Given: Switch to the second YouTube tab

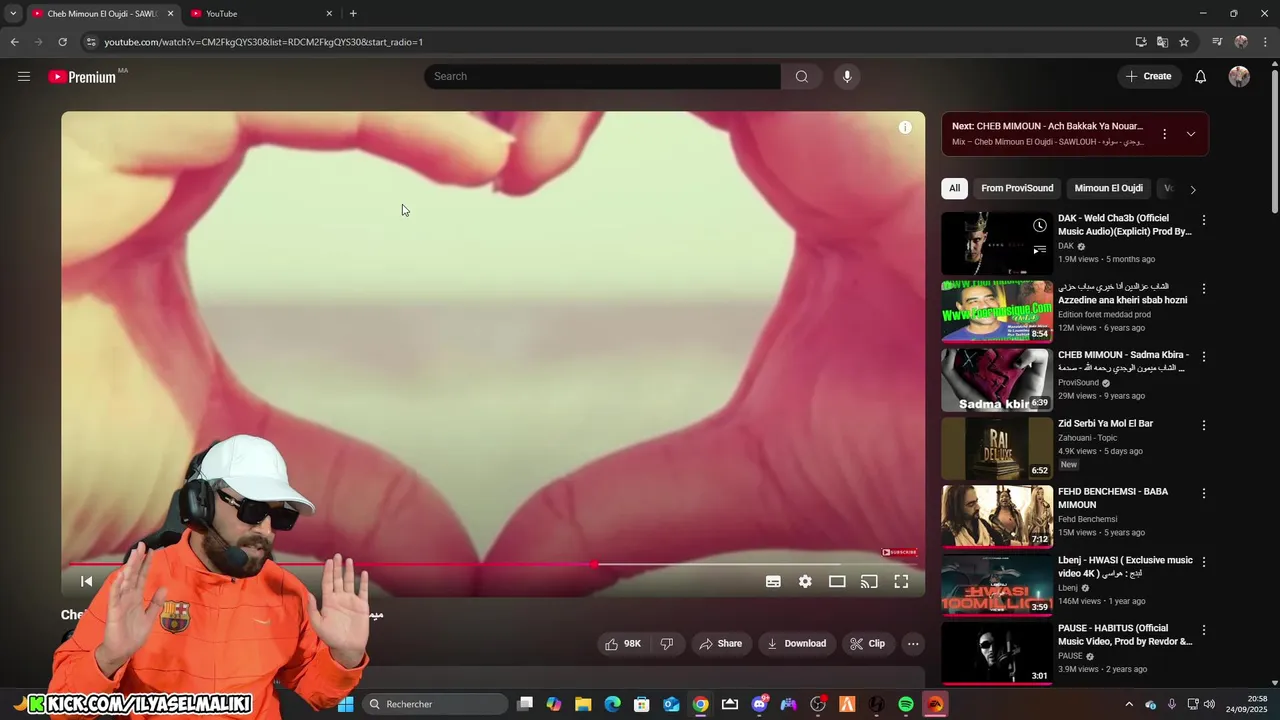Looking at the screenshot, I should point(262,14).
